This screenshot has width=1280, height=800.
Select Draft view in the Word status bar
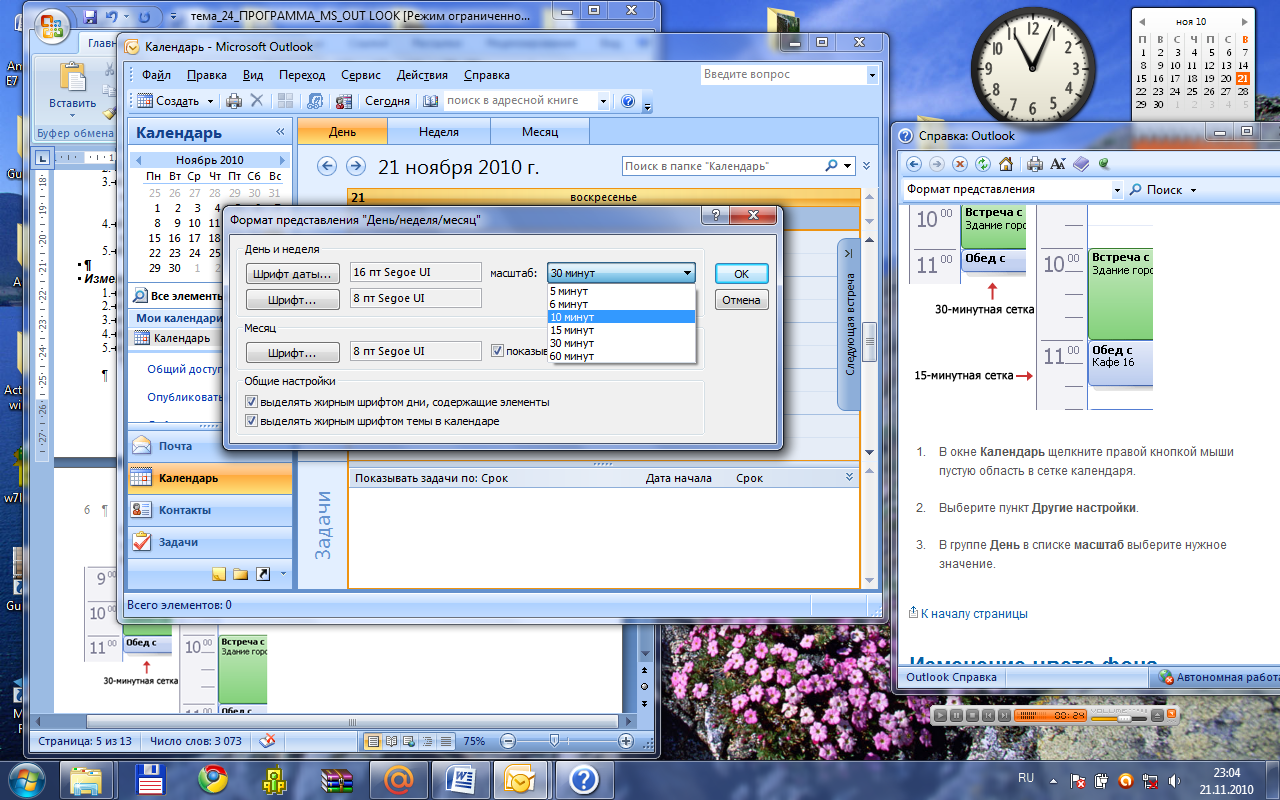click(445, 741)
